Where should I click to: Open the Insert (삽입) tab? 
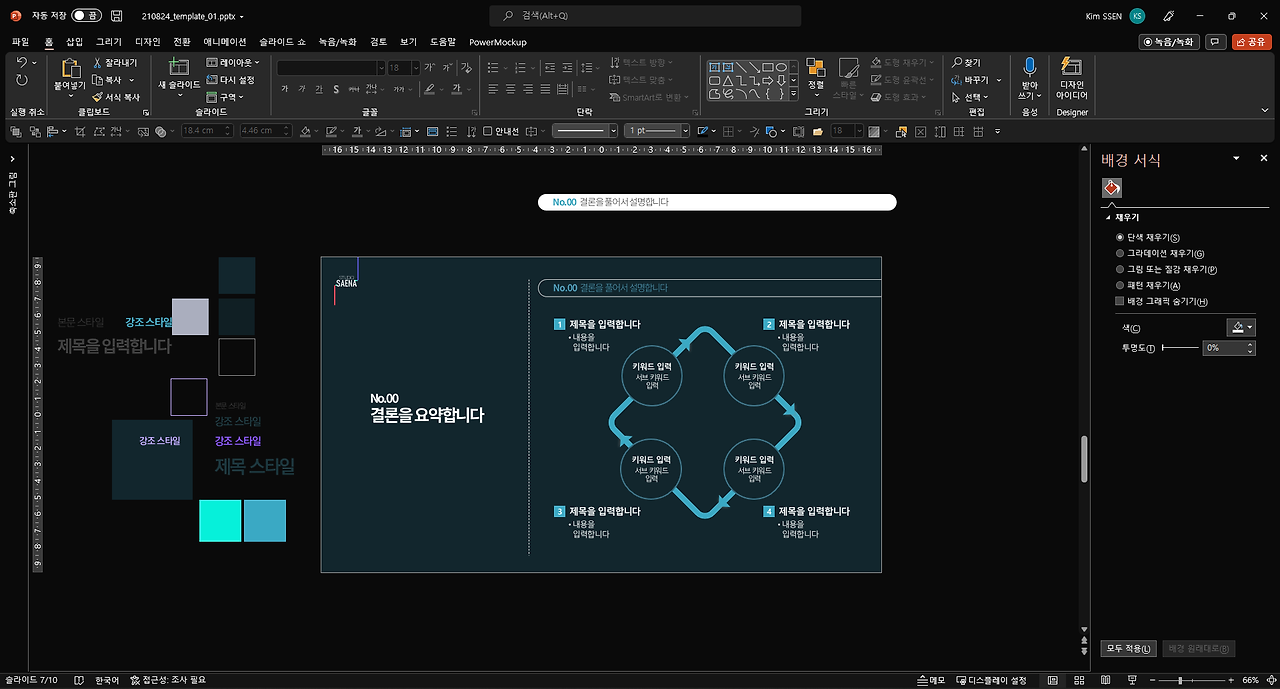coord(75,42)
